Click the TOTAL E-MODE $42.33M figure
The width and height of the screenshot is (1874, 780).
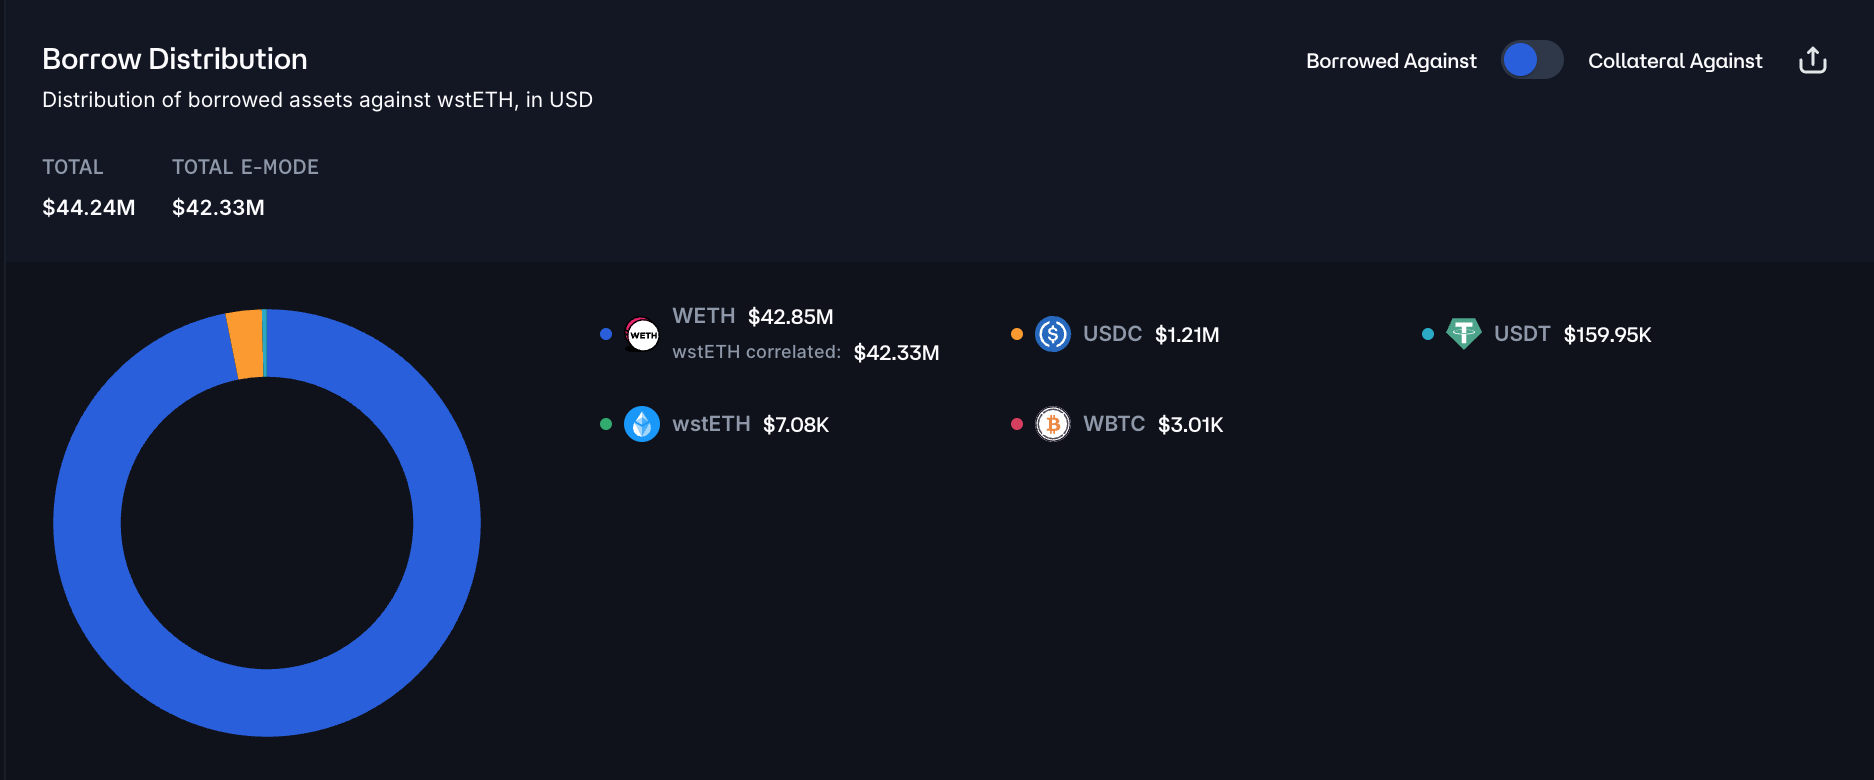point(218,208)
